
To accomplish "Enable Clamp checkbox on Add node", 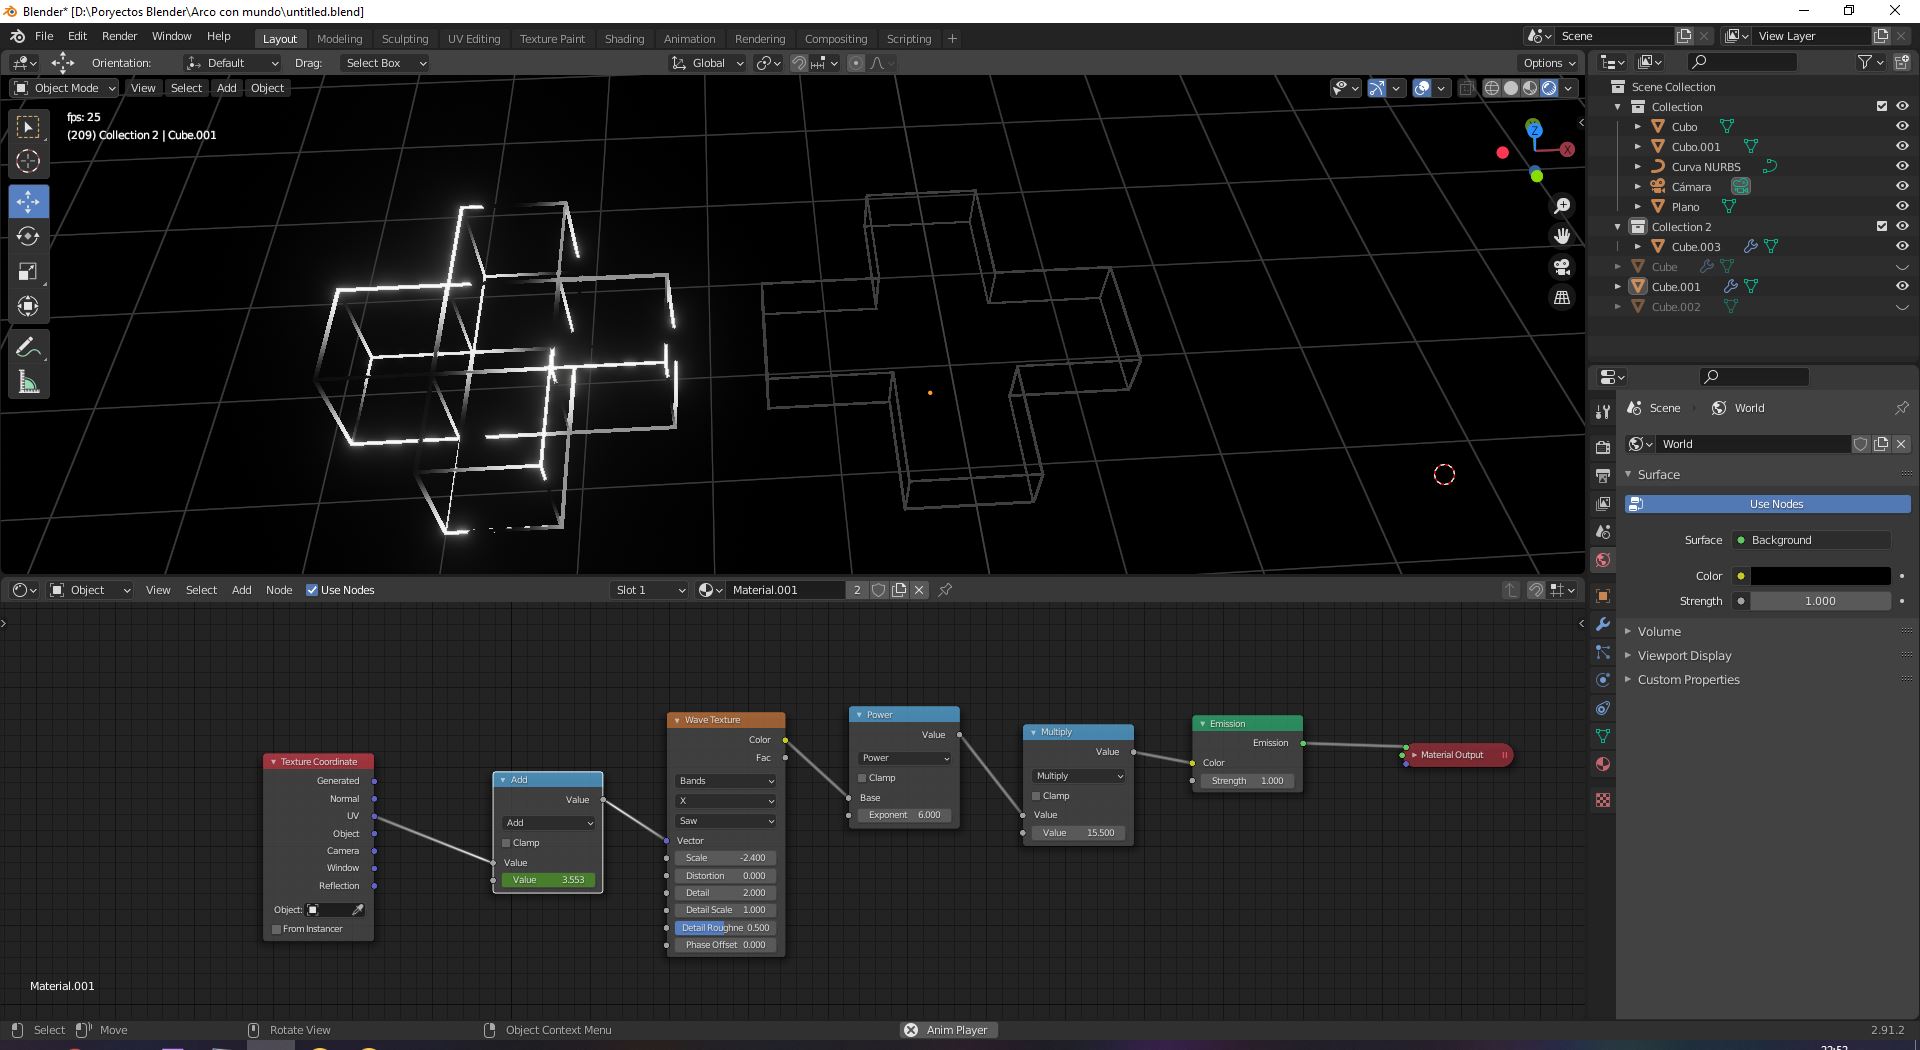I will pos(506,843).
